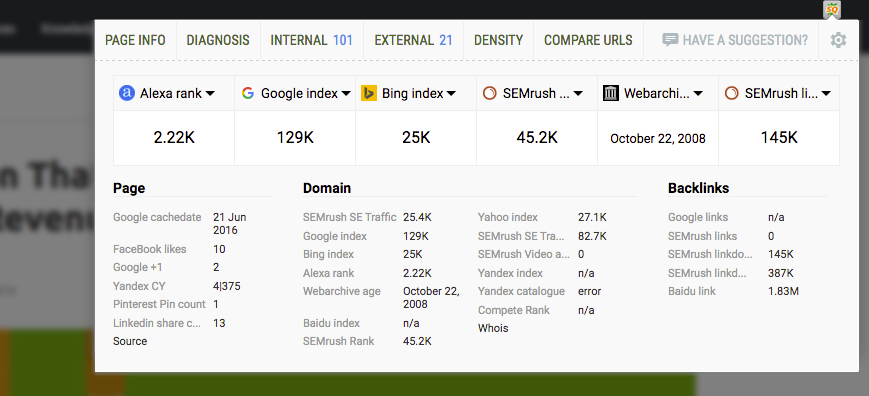Open settings via the gear icon
Screen dimensions: 869x396
point(838,40)
